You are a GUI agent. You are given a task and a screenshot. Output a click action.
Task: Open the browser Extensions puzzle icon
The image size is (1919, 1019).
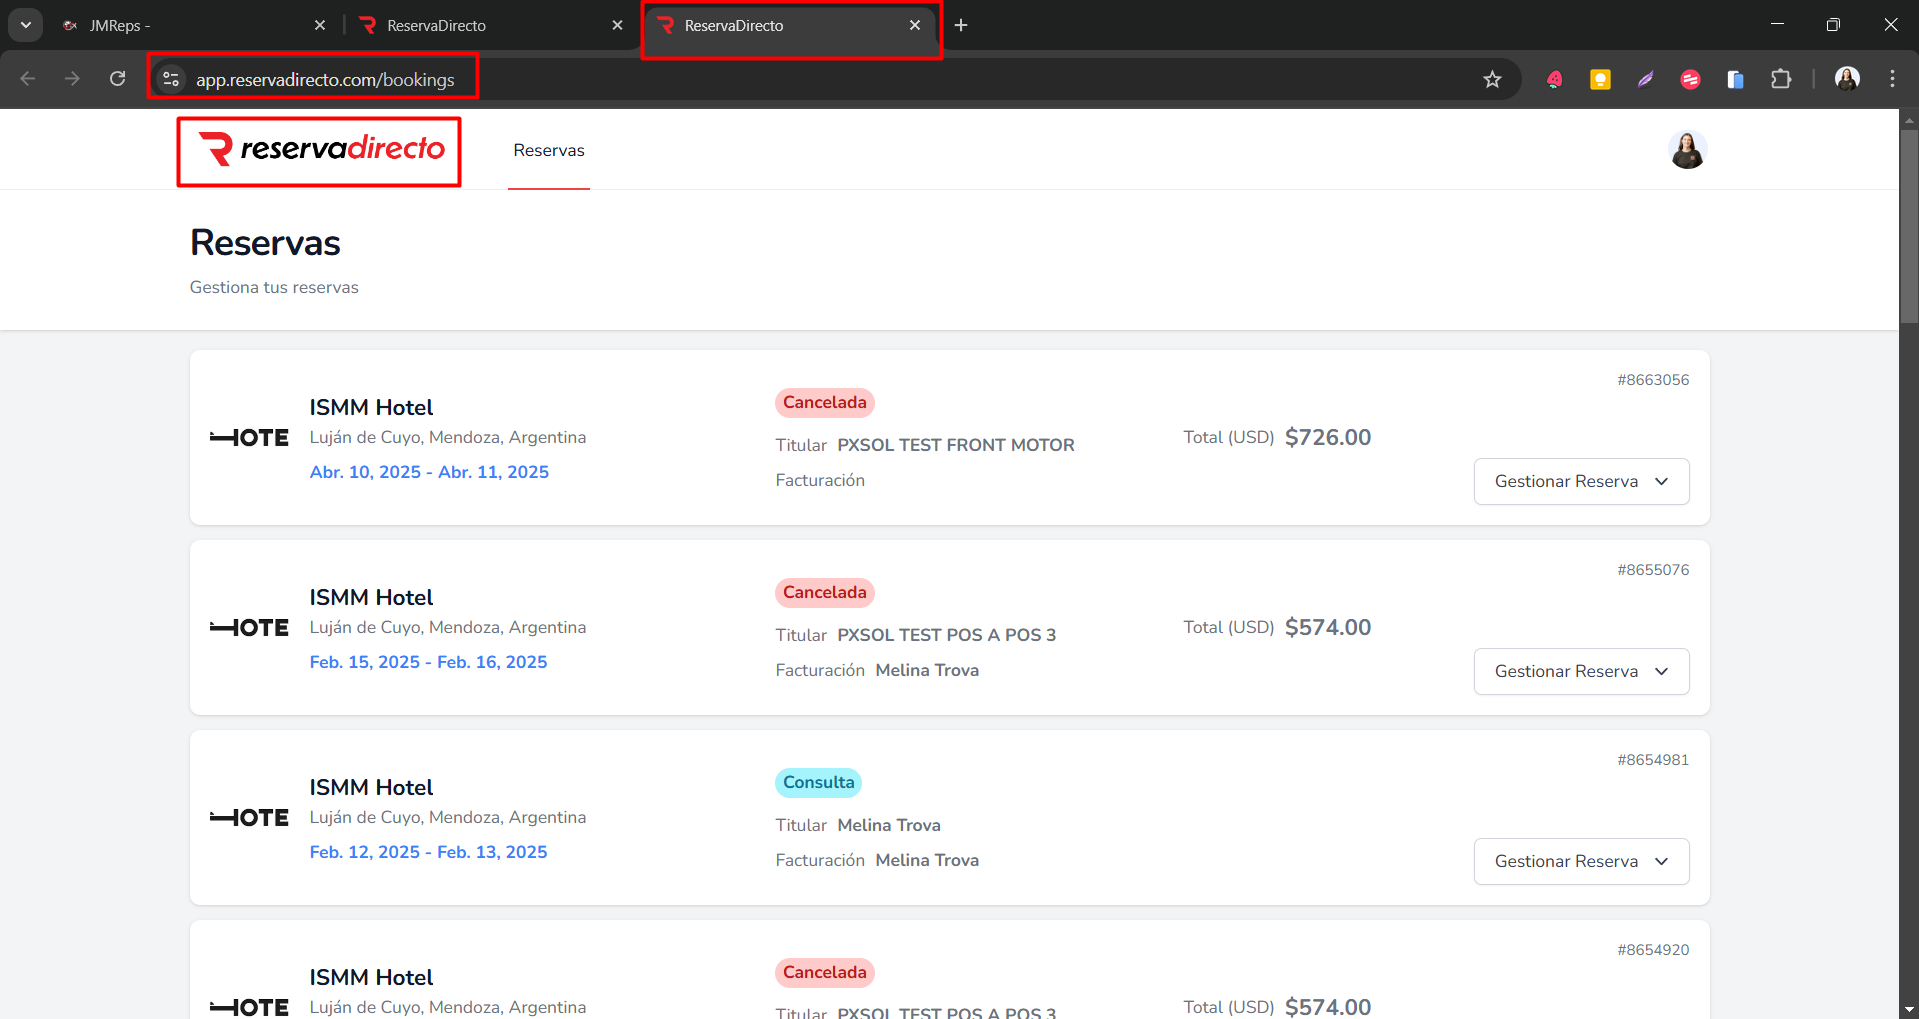[x=1781, y=80]
